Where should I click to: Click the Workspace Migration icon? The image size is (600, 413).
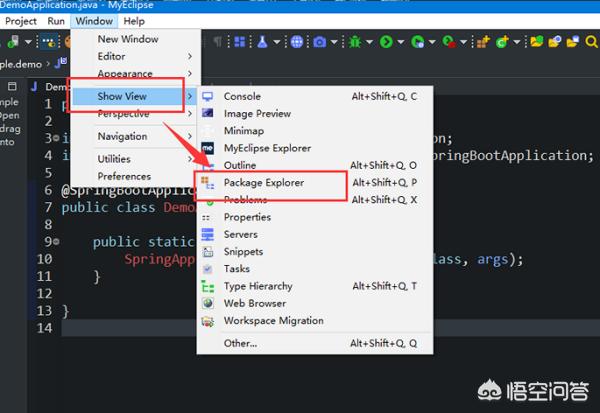(x=208, y=321)
